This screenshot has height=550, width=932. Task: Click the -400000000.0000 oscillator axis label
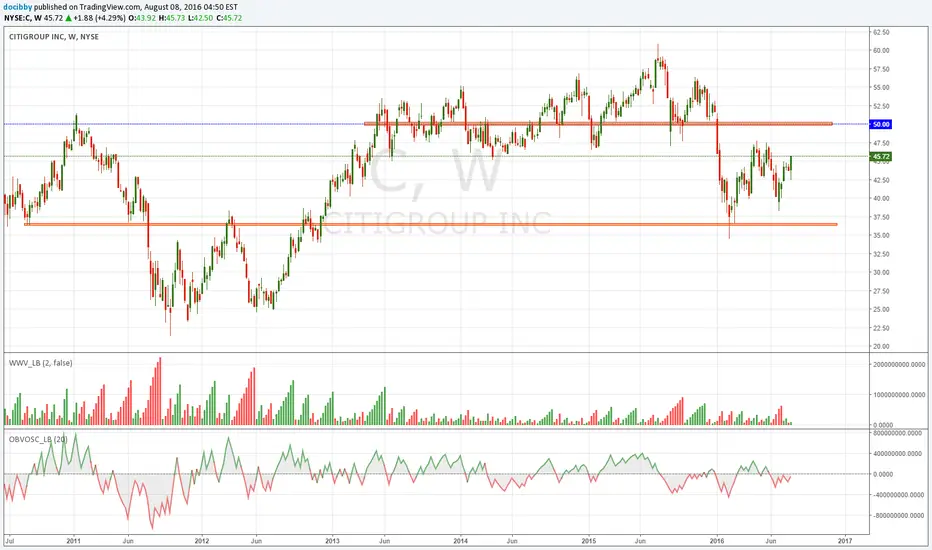(x=897, y=495)
